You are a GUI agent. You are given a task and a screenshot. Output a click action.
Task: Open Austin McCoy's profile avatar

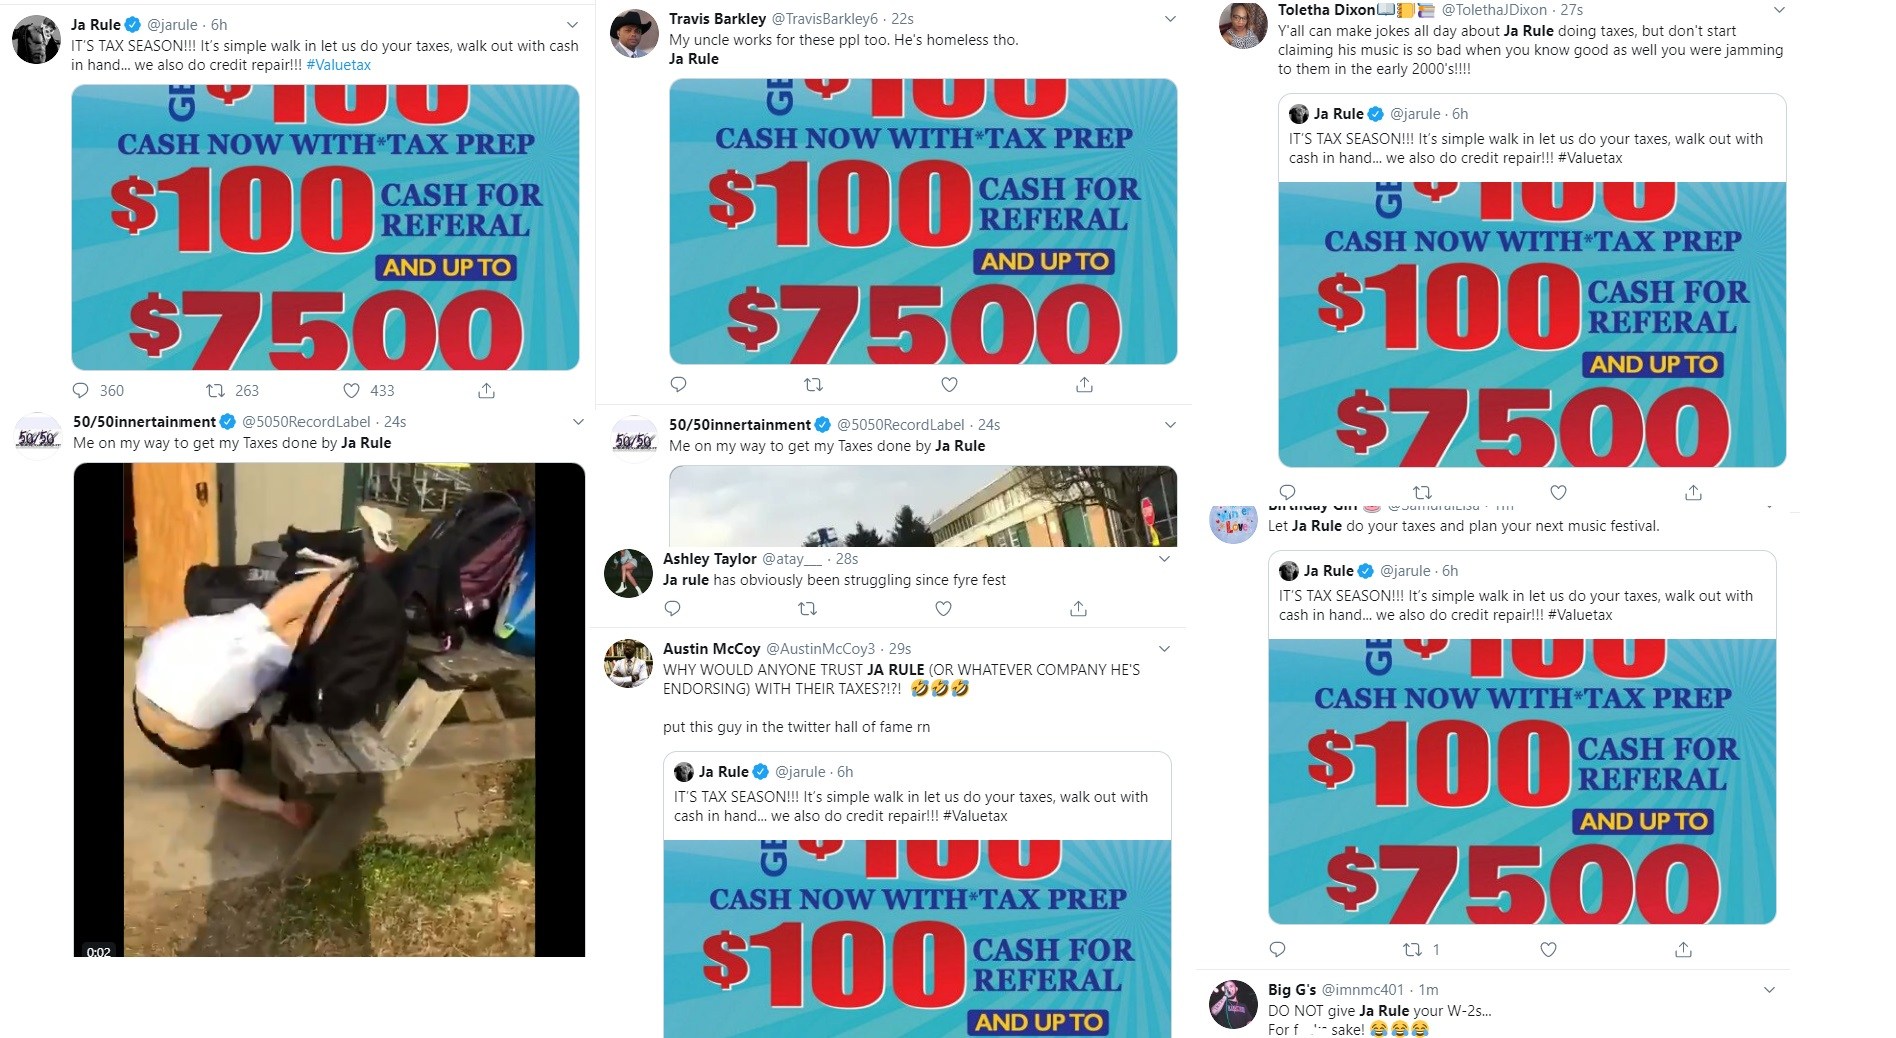pyautogui.click(x=629, y=664)
